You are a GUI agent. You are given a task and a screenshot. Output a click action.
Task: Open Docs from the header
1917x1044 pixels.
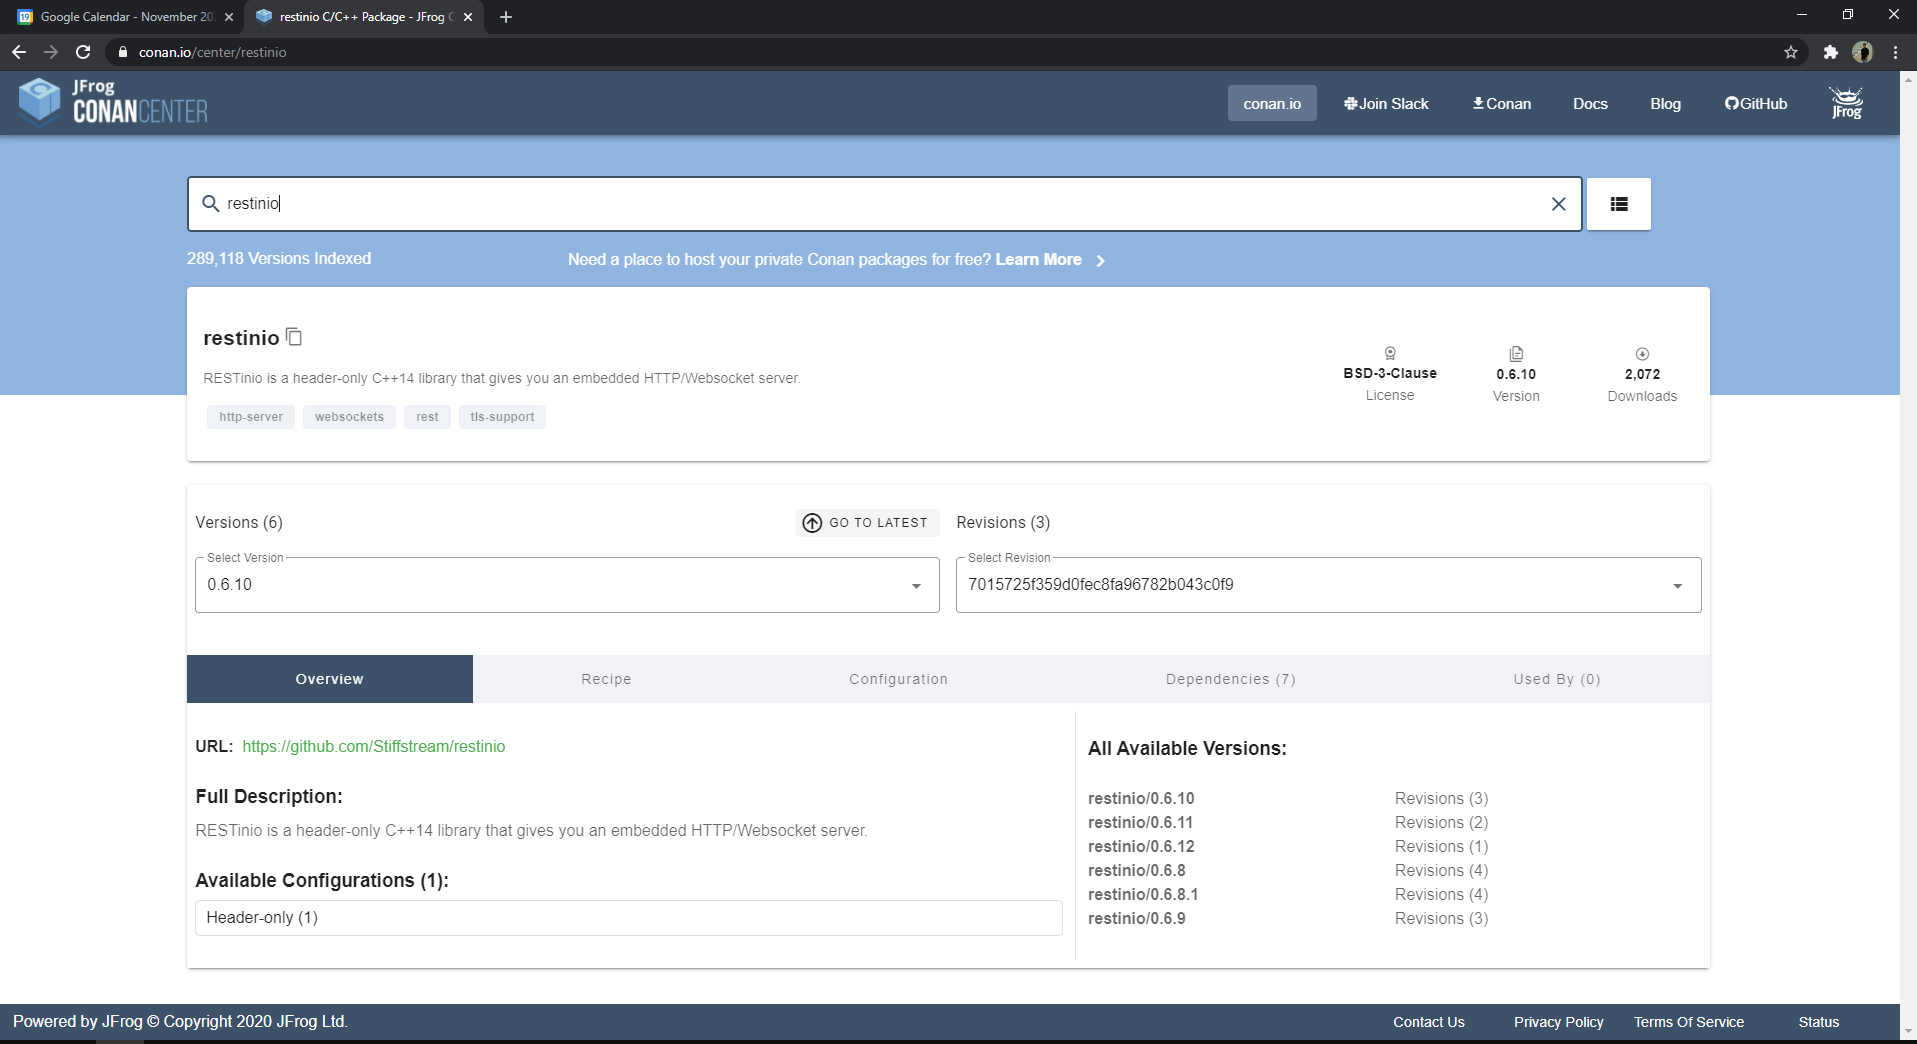pyautogui.click(x=1590, y=103)
